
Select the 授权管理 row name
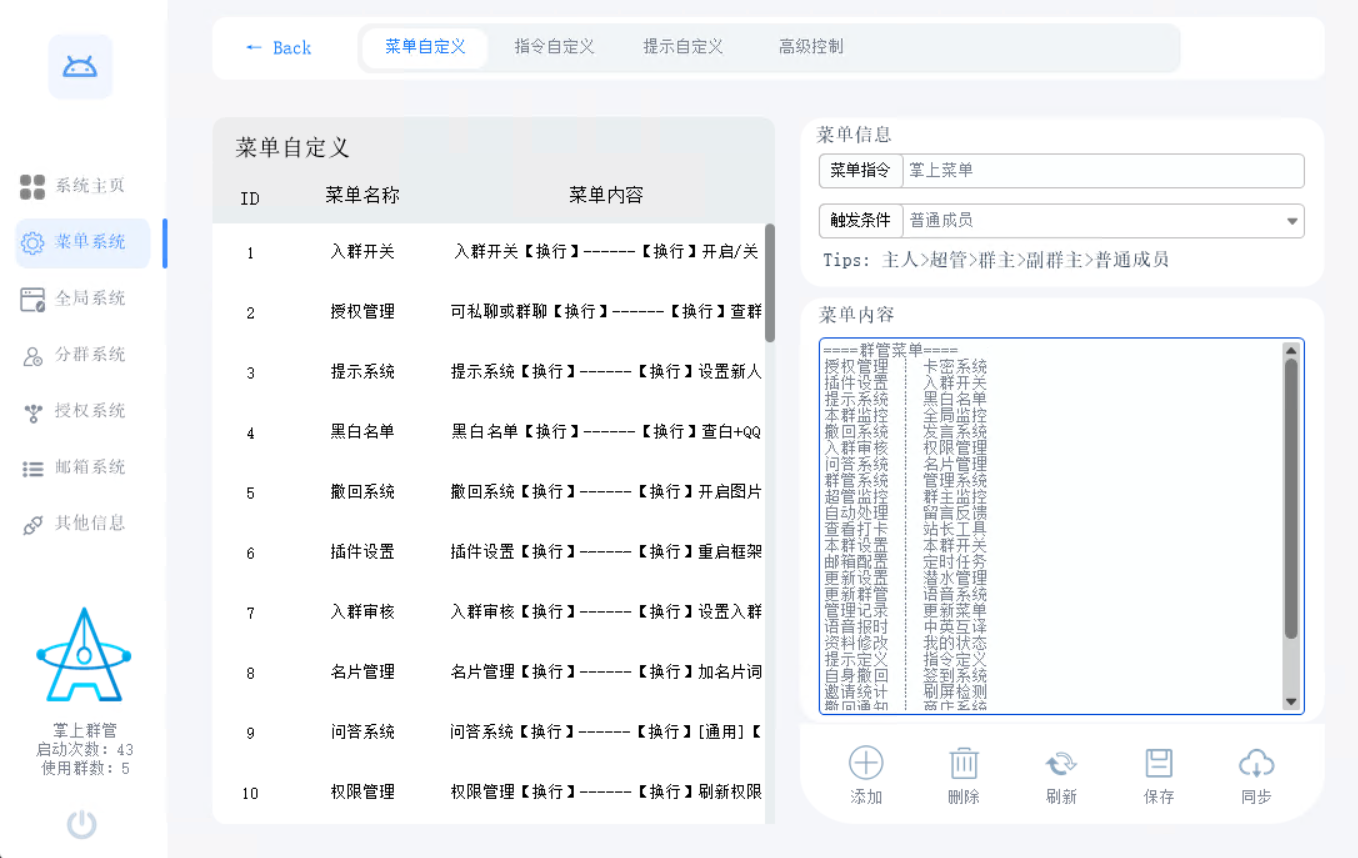(362, 312)
